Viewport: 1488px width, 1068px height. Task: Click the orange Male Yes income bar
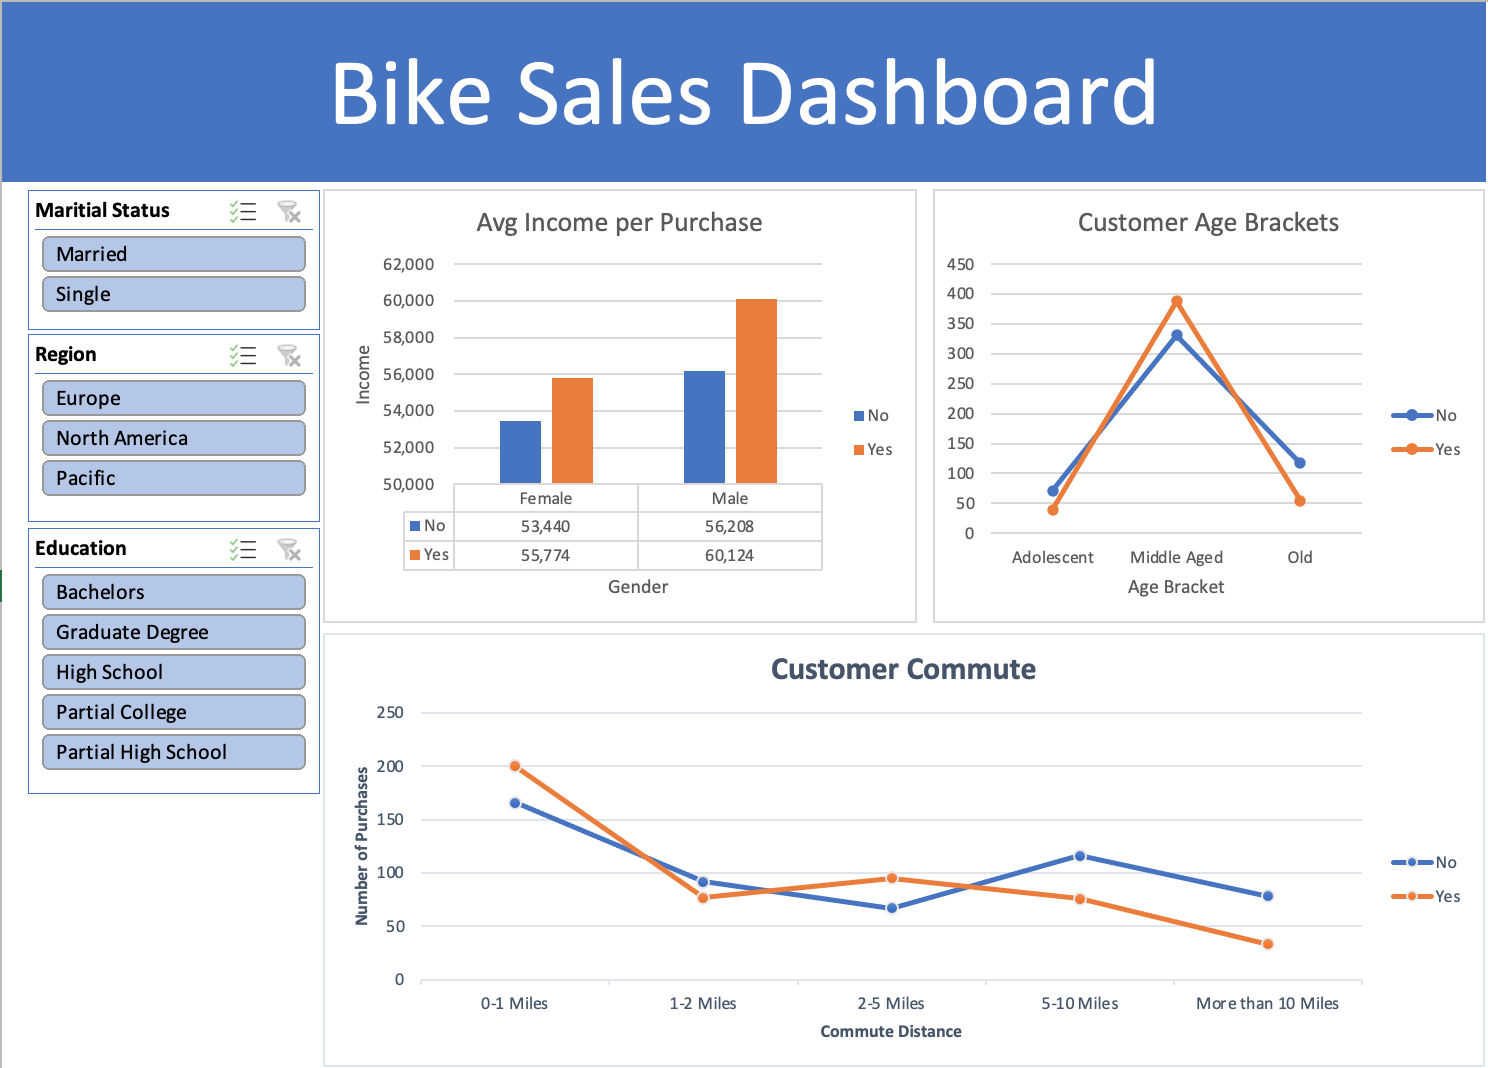[x=756, y=391]
